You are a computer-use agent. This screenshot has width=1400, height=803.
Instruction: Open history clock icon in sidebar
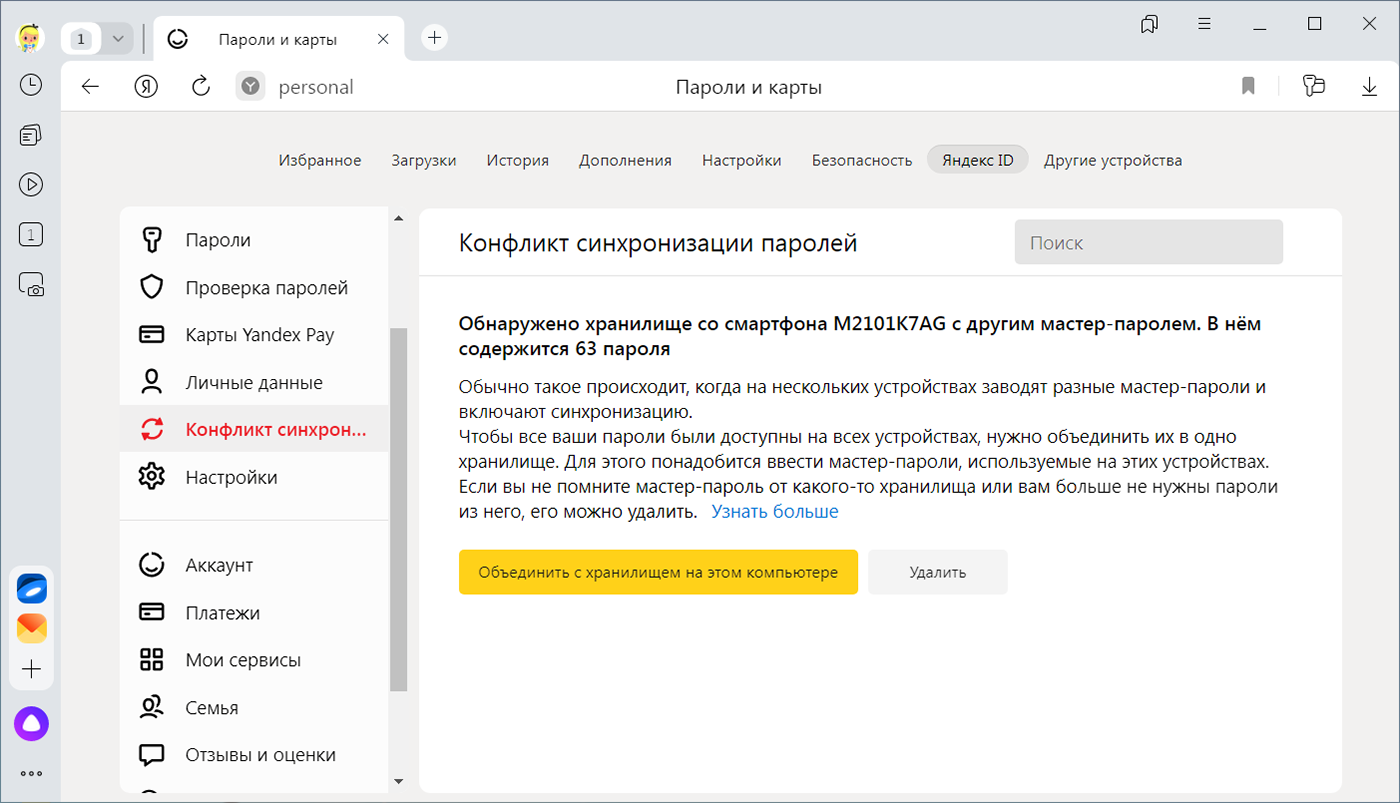[x=31, y=85]
